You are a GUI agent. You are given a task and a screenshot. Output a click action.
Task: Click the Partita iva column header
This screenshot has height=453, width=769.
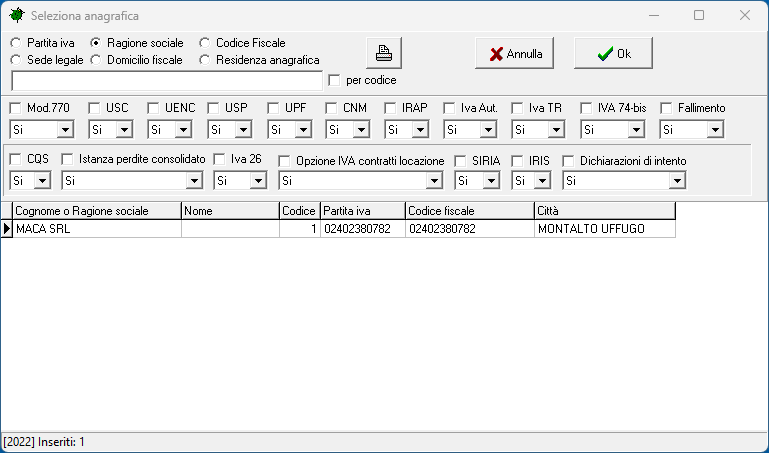coord(361,211)
